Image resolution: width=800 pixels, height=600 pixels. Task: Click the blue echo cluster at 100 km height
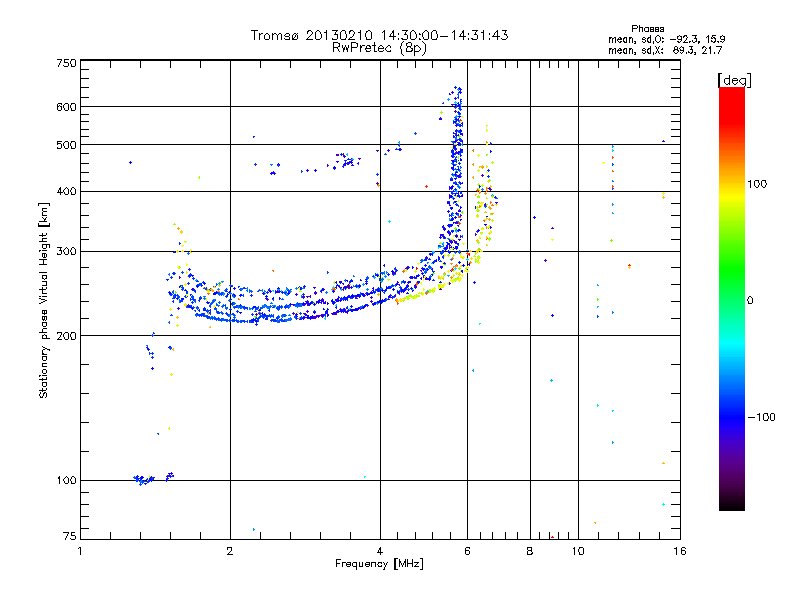(144, 480)
